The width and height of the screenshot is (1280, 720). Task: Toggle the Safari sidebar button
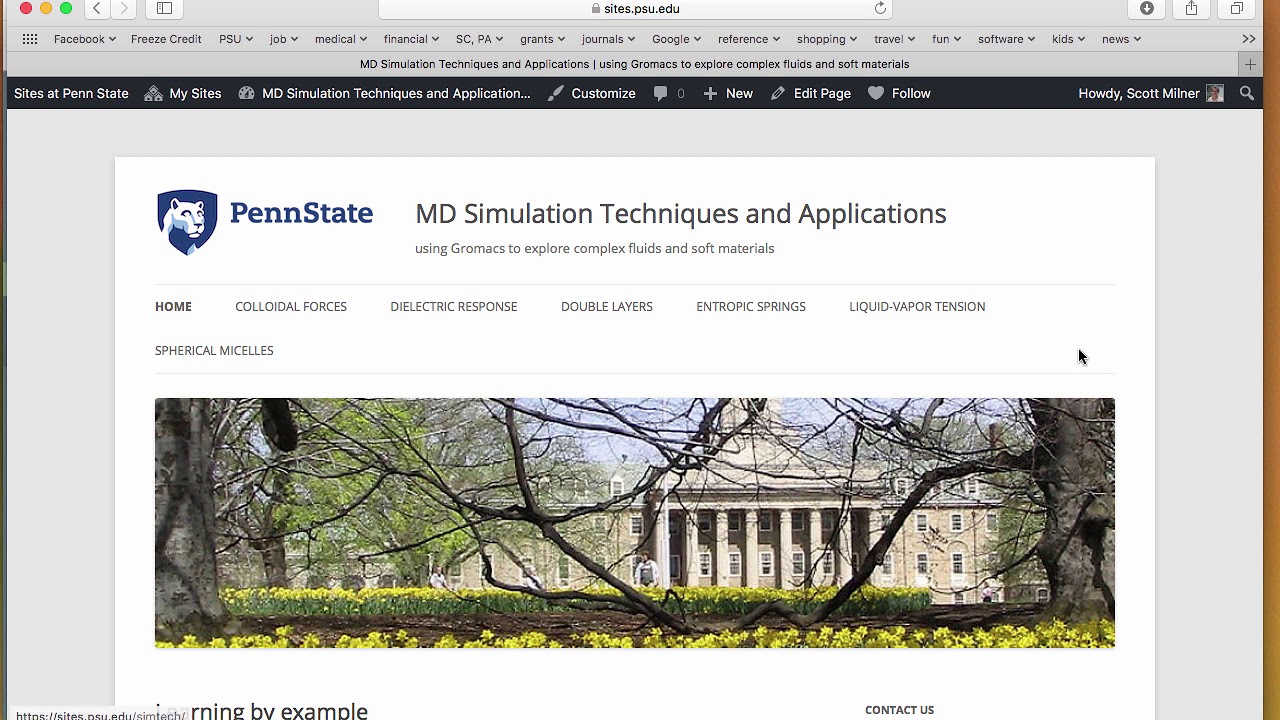pos(165,9)
